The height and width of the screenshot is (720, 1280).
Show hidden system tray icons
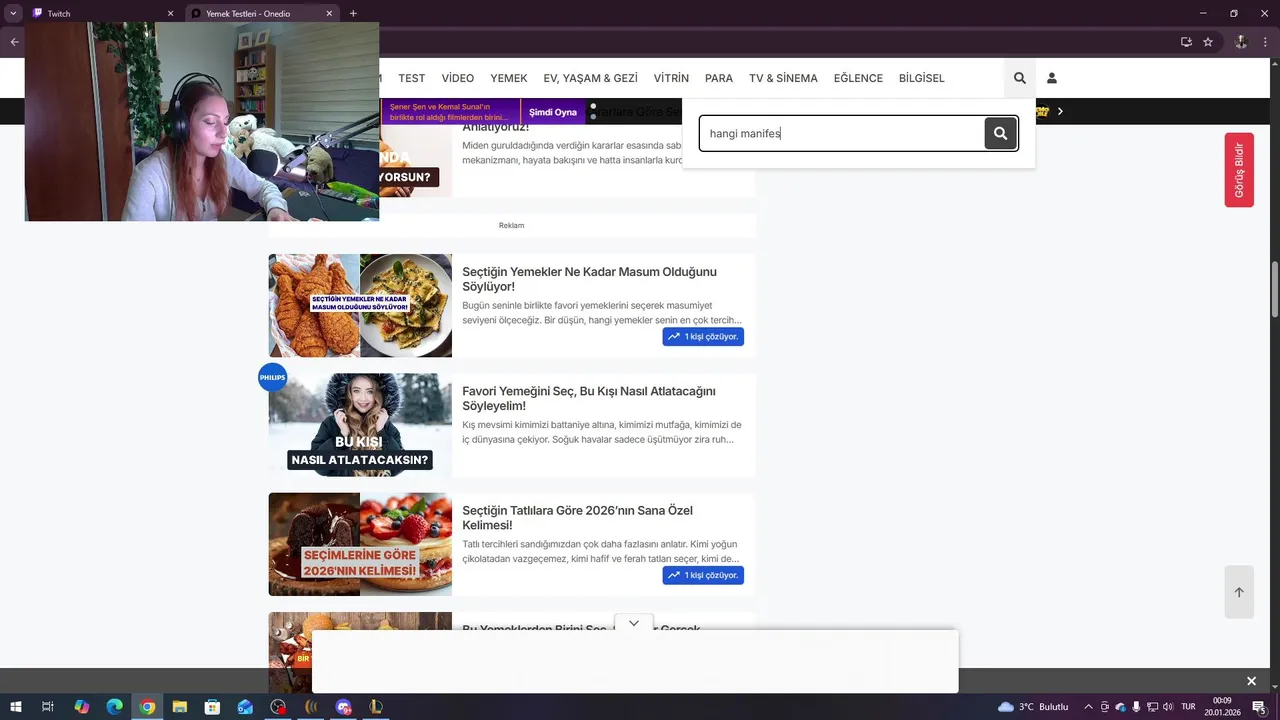click(x=1088, y=707)
